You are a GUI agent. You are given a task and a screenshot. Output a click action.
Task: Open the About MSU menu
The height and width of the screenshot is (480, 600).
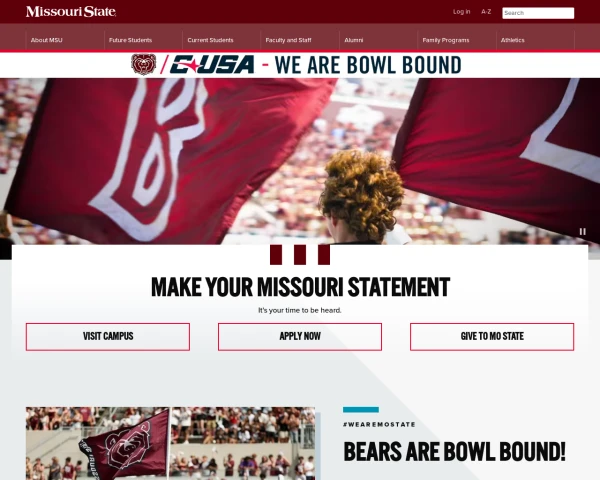(x=47, y=40)
